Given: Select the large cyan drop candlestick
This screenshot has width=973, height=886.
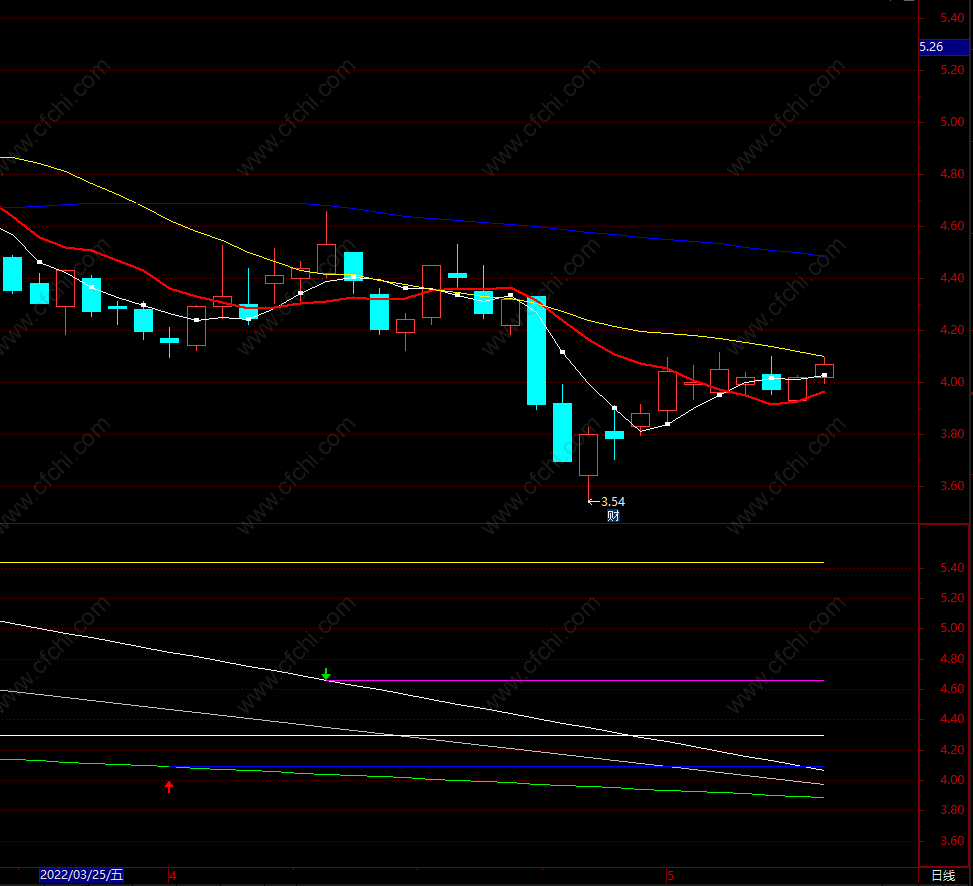Looking at the screenshot, I should point(536,351).
